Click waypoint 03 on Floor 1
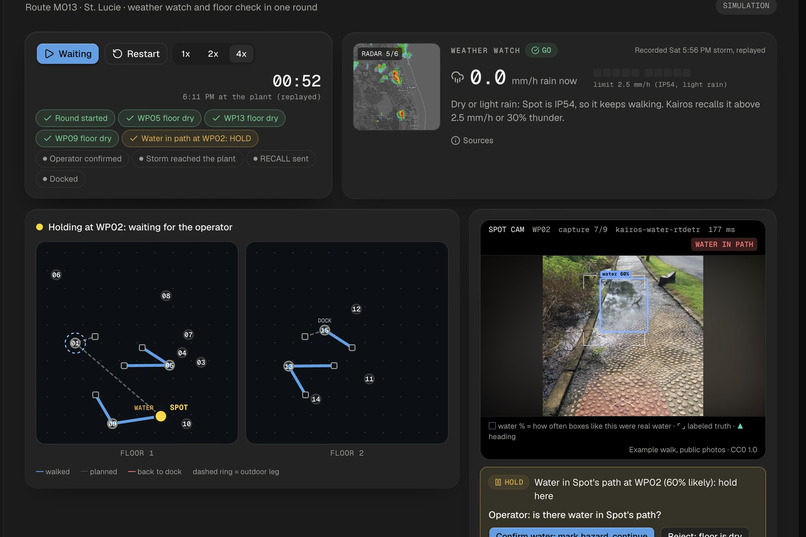 point(201,362)
